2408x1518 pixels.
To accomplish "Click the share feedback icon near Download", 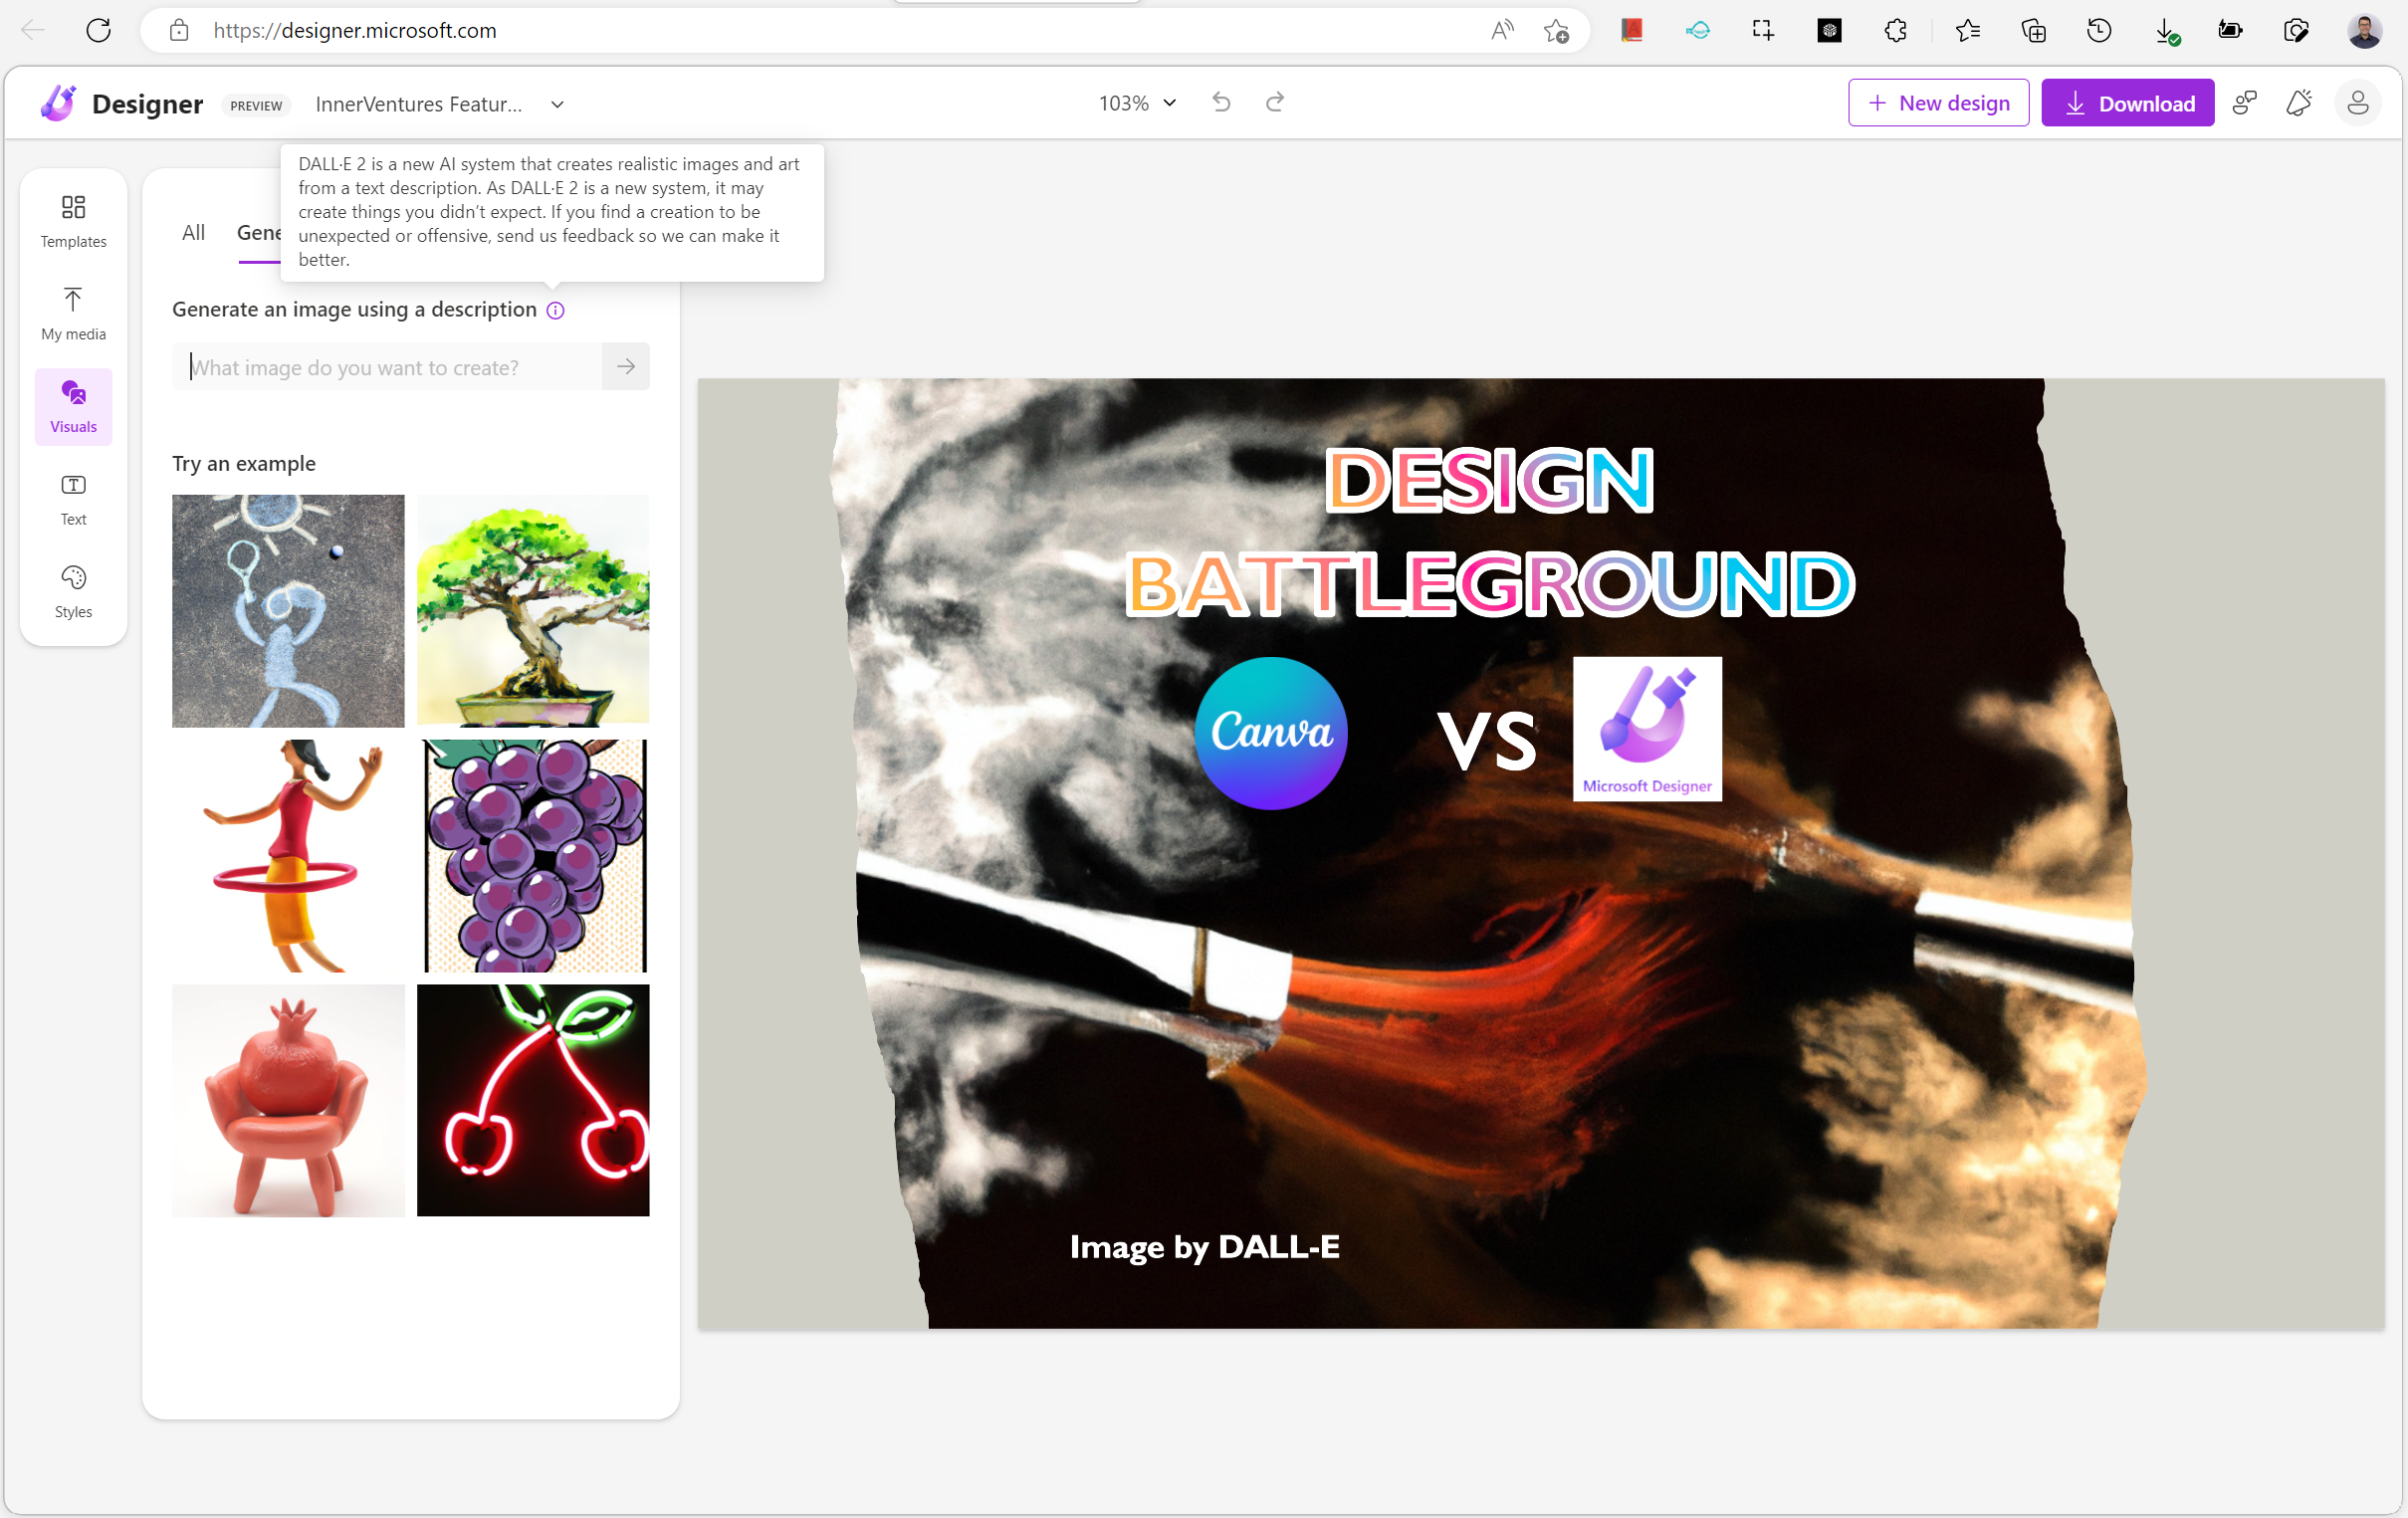I will (2245, 103).
